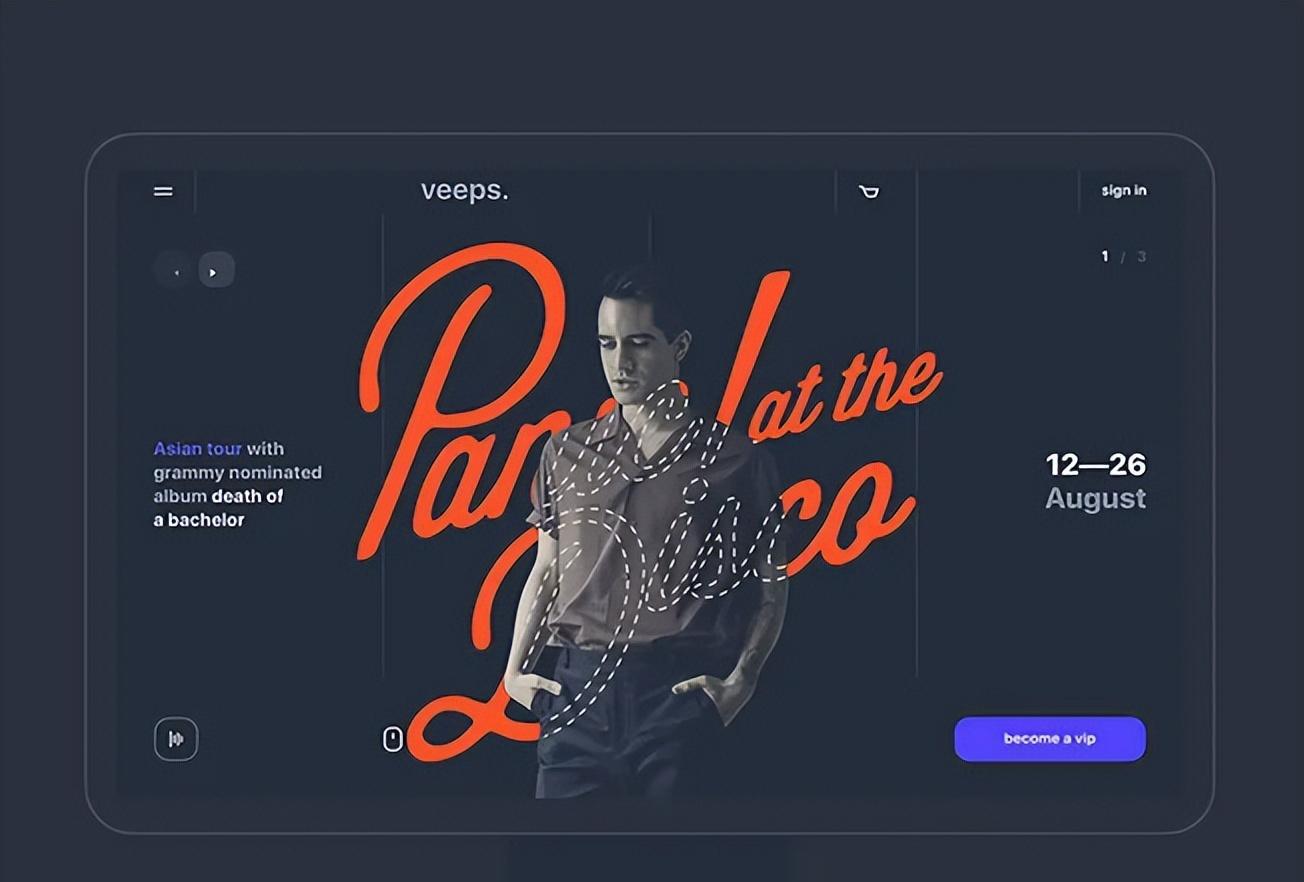Go to previous slide with left arrow
Screen dimensions: 1304x882
click(176, 271)
